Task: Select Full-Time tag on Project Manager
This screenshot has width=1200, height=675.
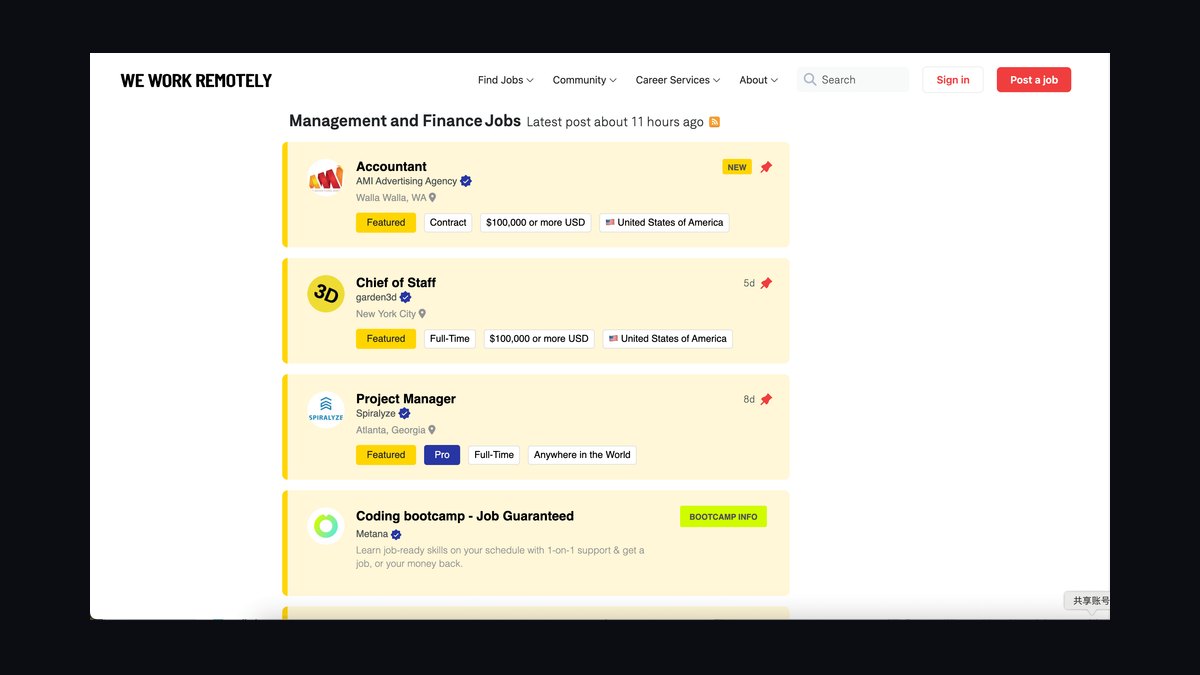Action: click(x=494, y=454)
